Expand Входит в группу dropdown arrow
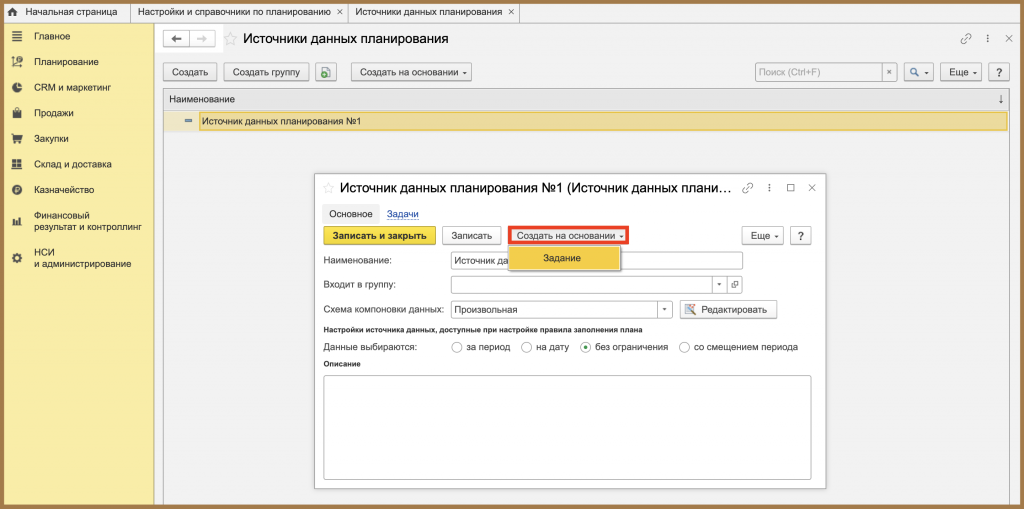Viewport: 1024px width, 509px height. tap(720, 285)
